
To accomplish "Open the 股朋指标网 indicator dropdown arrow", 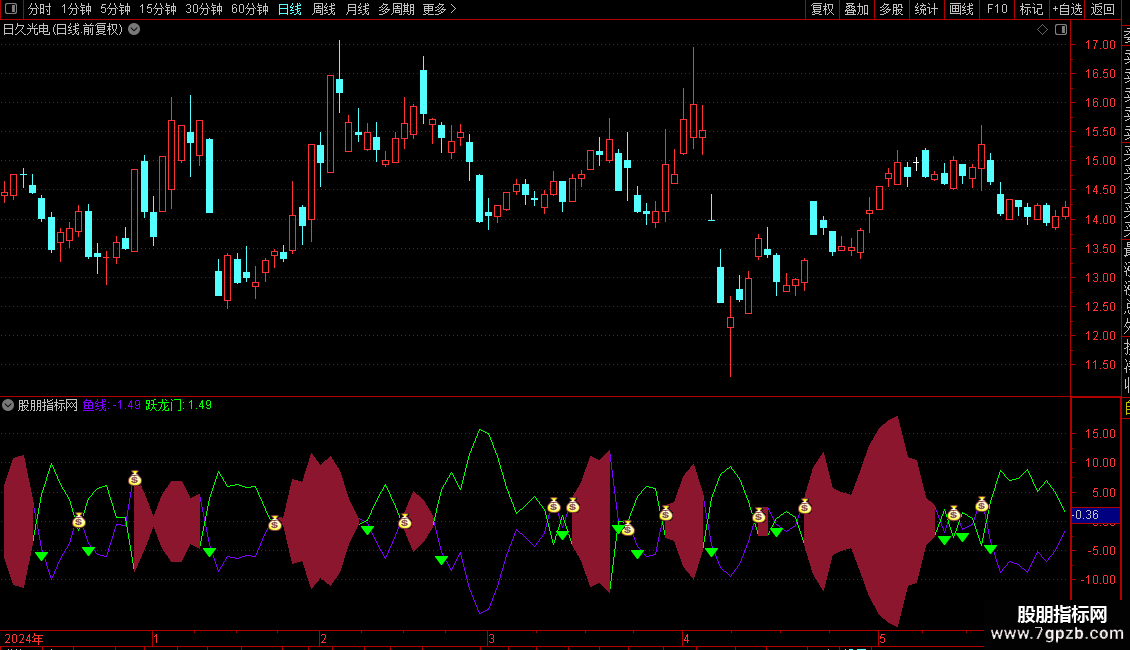I will pos(8,405).
